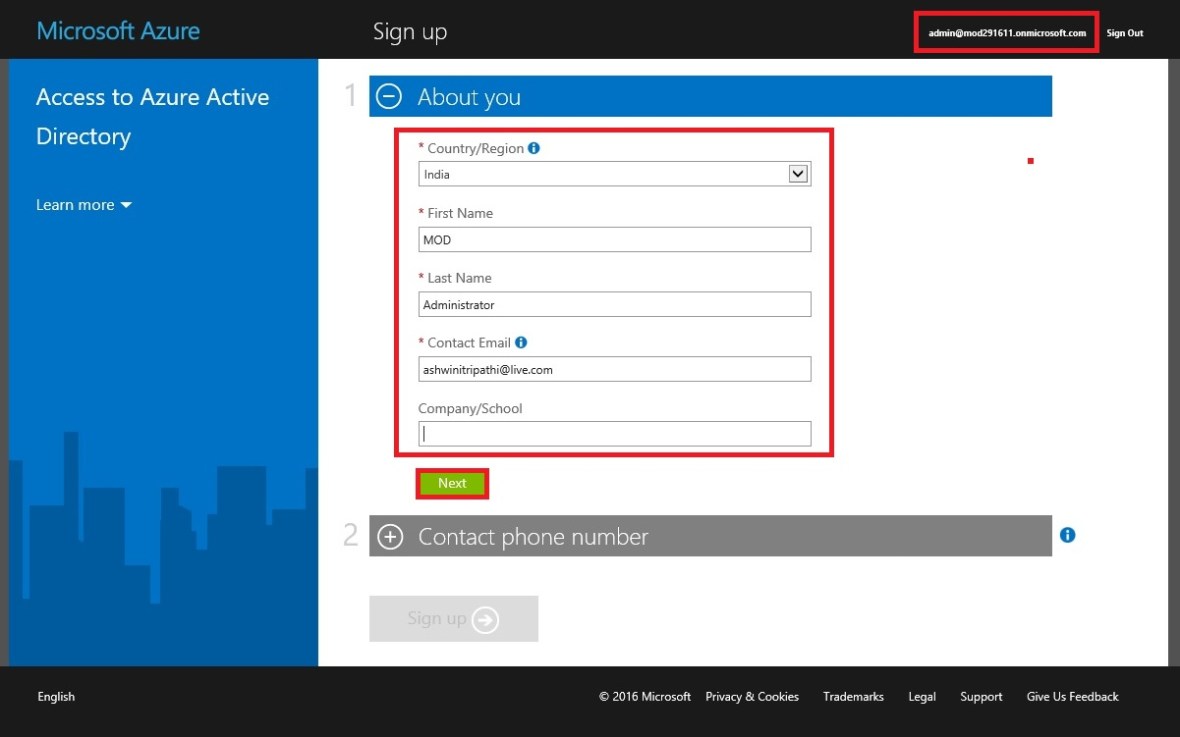Click the admin account email
The width and height of the screenshot is (1180, 737).
coord(1006,33)
